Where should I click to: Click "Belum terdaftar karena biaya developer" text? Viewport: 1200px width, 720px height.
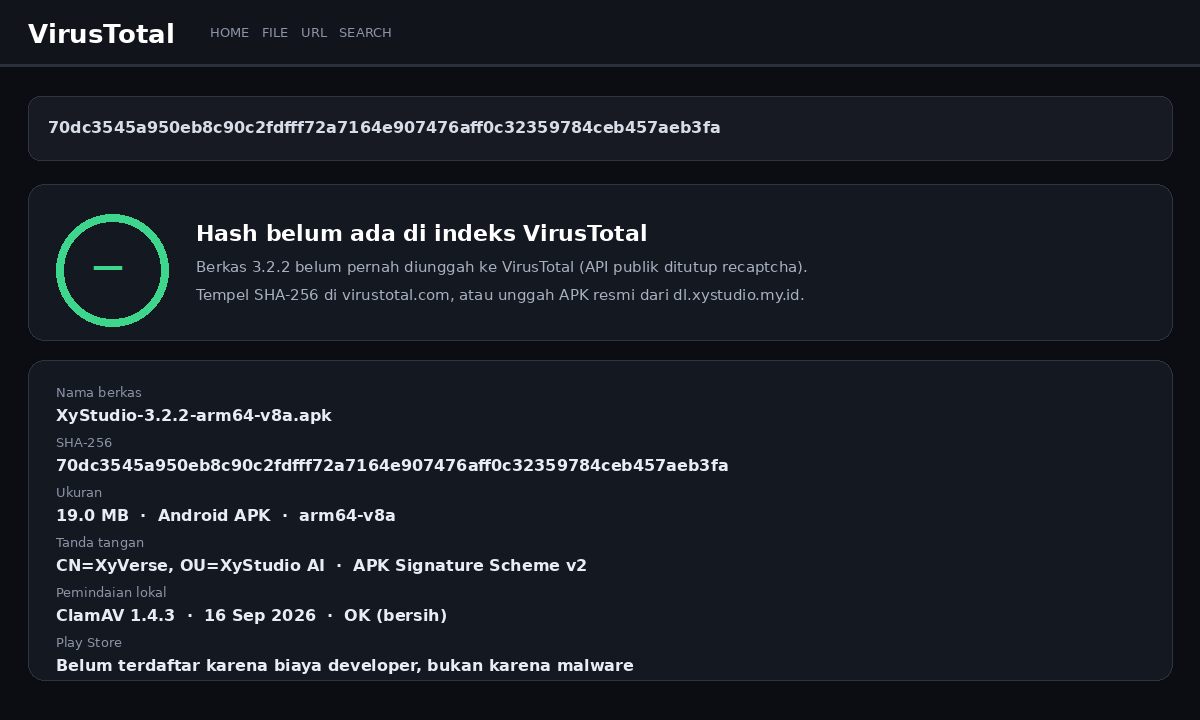click(x=345, y=666)
